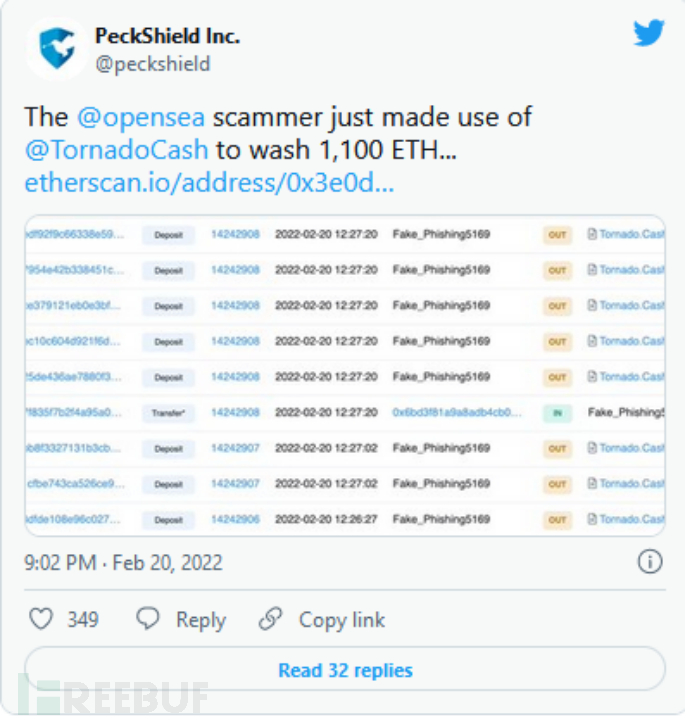686x722 pixels.
Task: Click the Reply text label
Action: point(201,620)
